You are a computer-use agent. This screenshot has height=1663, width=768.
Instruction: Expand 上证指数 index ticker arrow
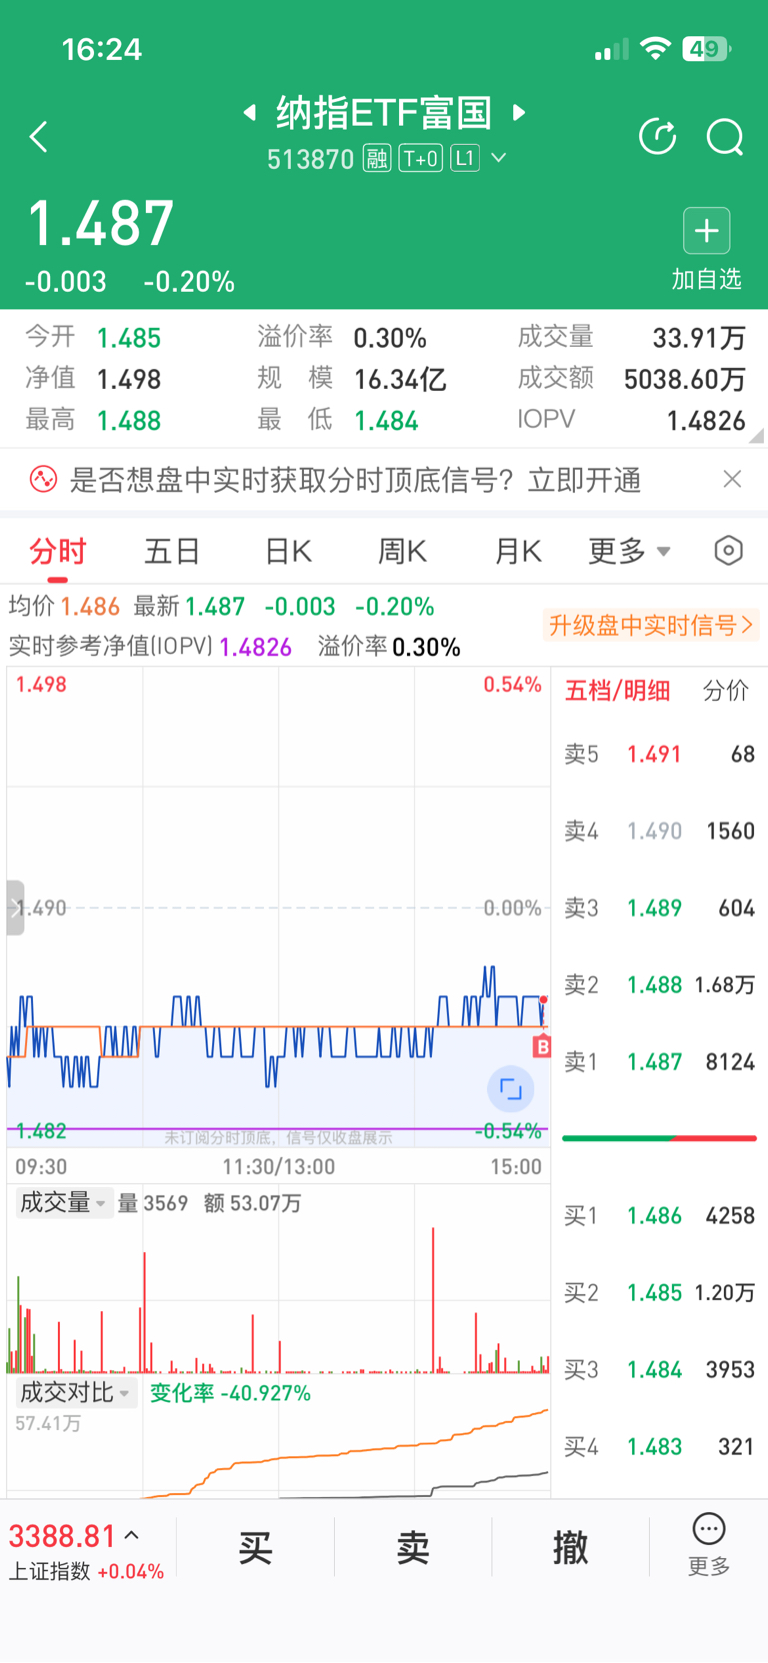(x=132, y=1535)
